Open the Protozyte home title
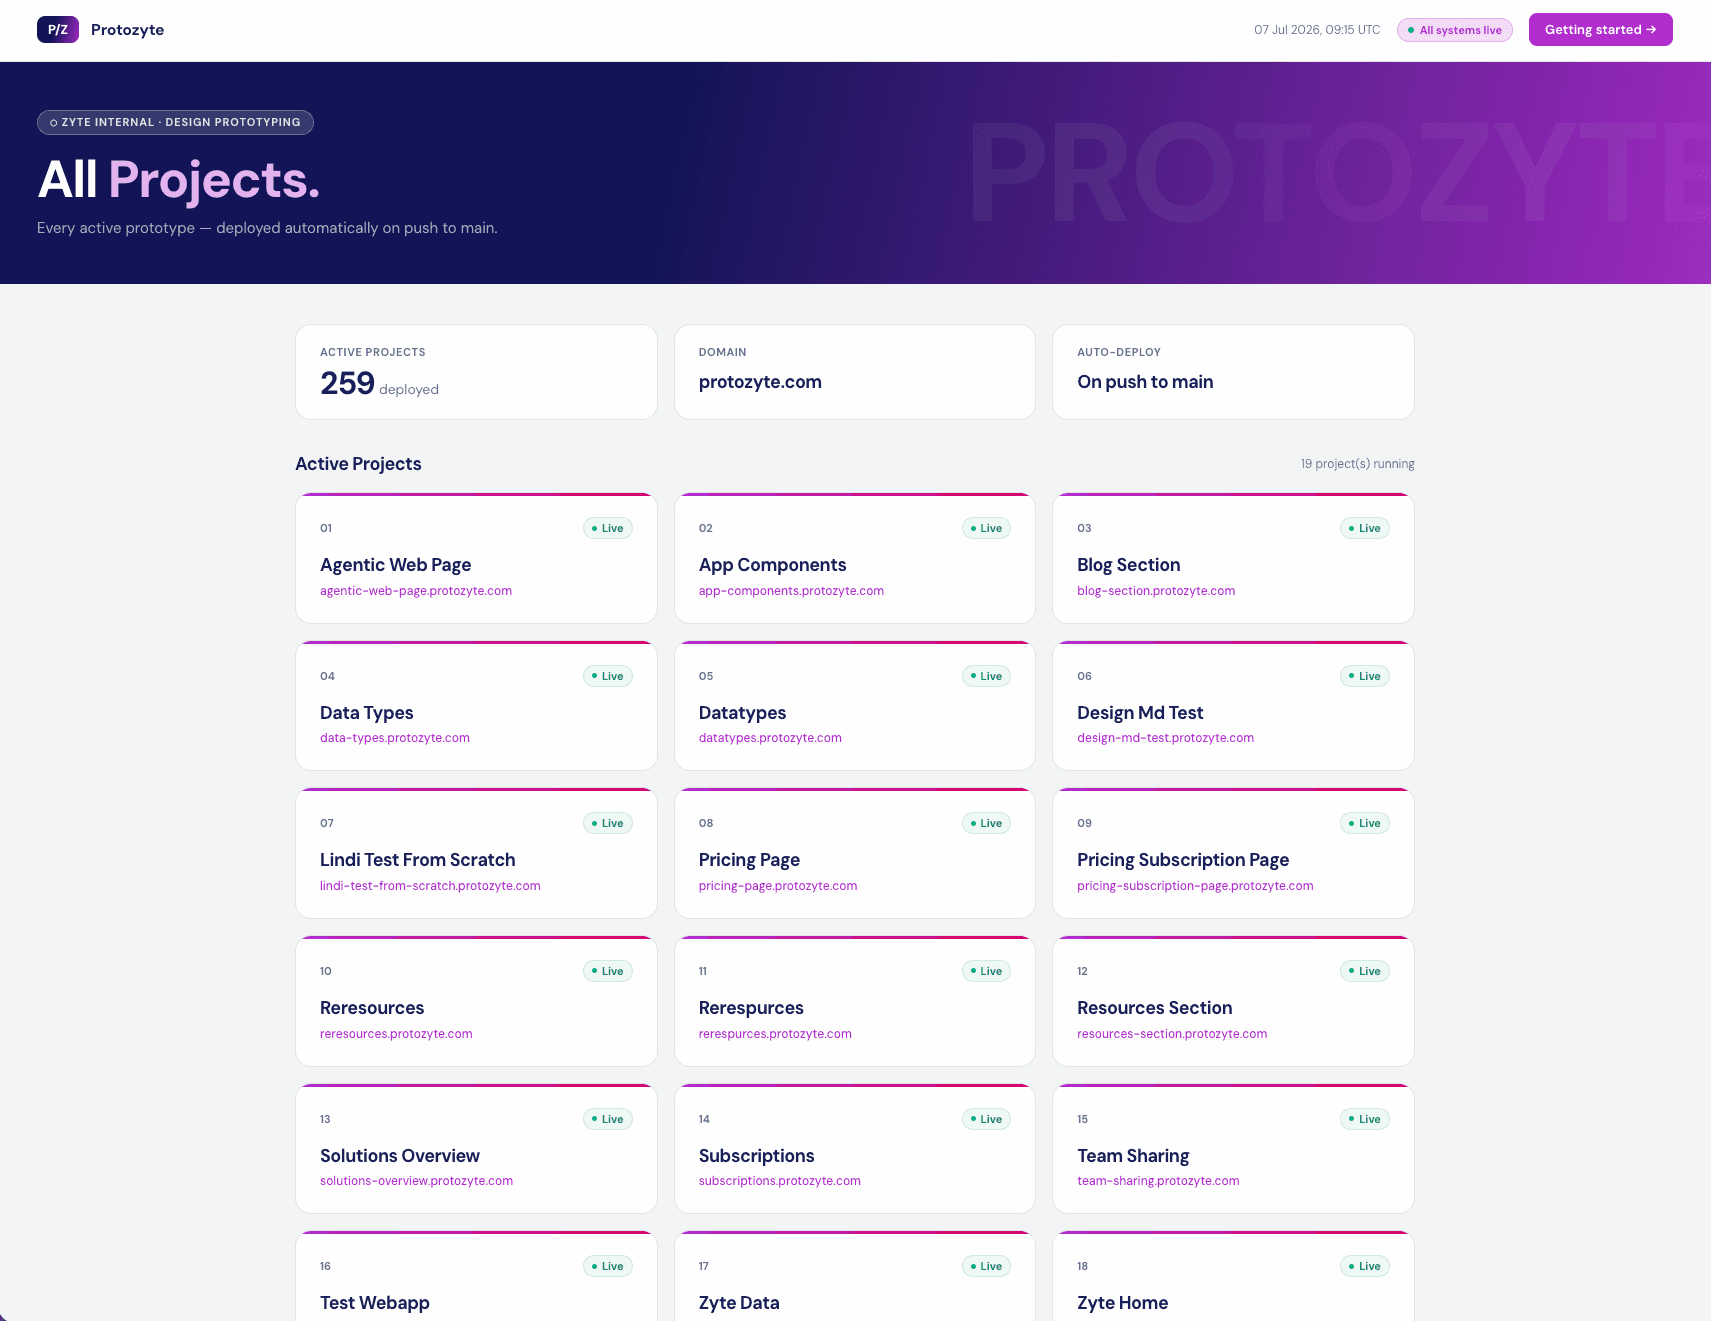Image resolution: width=1711 pixels, height=1321 pixels. [x=127, y=30]
